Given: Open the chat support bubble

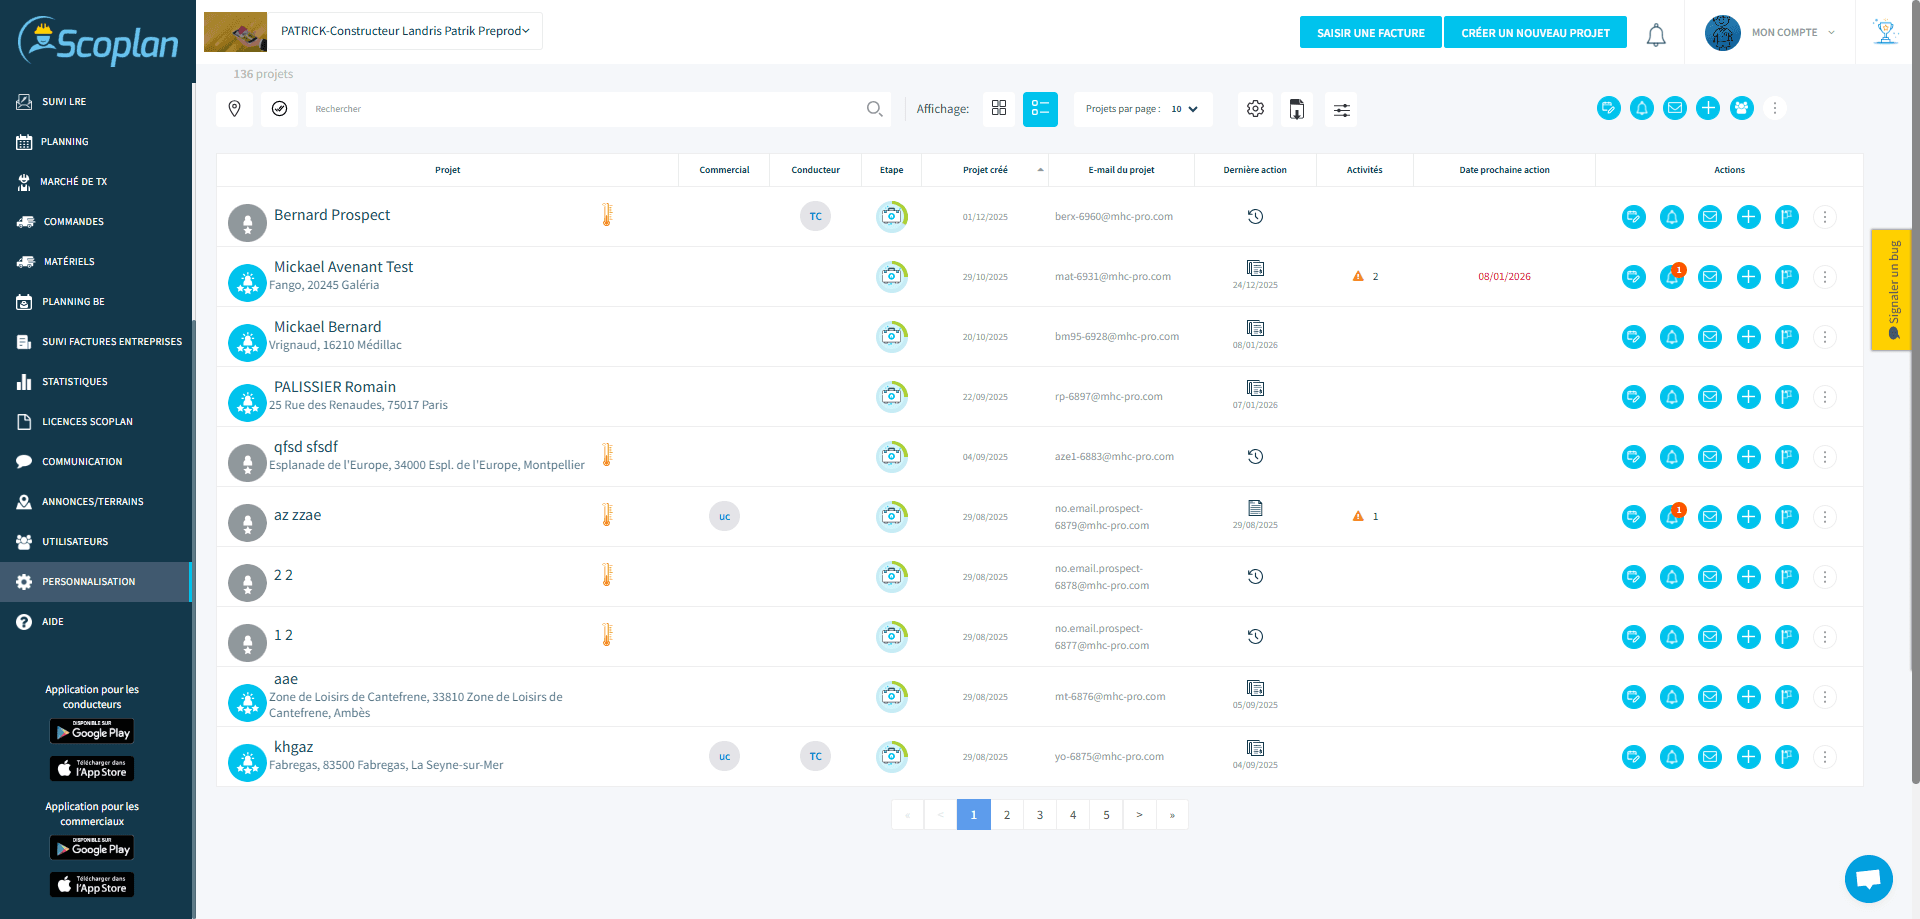Looking at the screenshot, I should 1868,879.
